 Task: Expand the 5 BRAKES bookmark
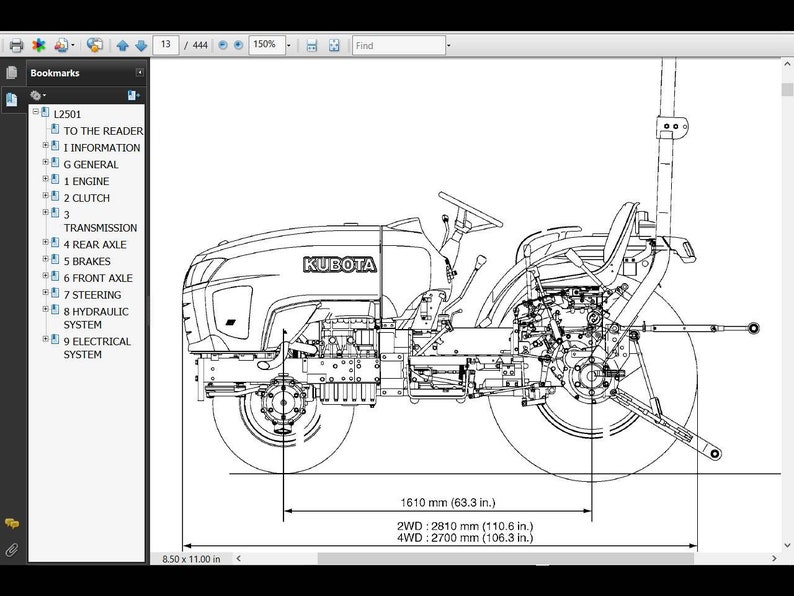point(46,259)
